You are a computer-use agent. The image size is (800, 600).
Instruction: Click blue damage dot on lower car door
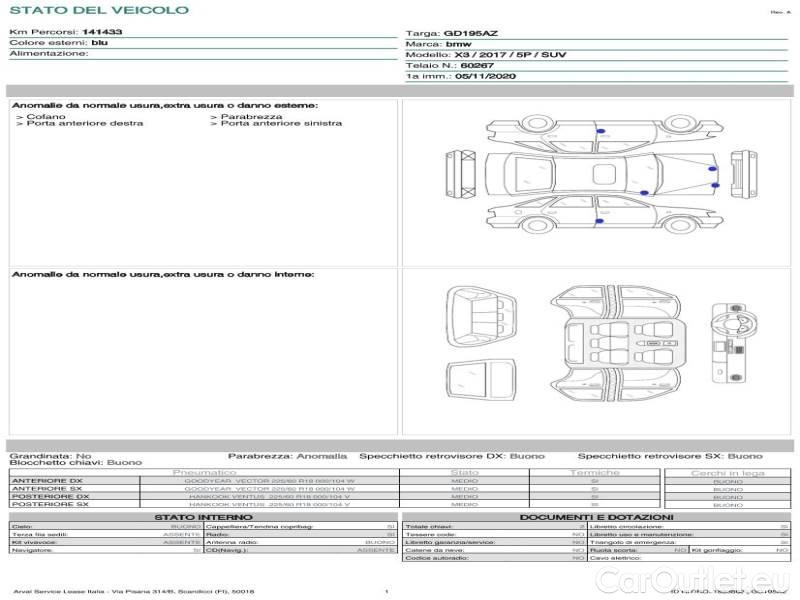pyautogui.click(x=598, y=220)
